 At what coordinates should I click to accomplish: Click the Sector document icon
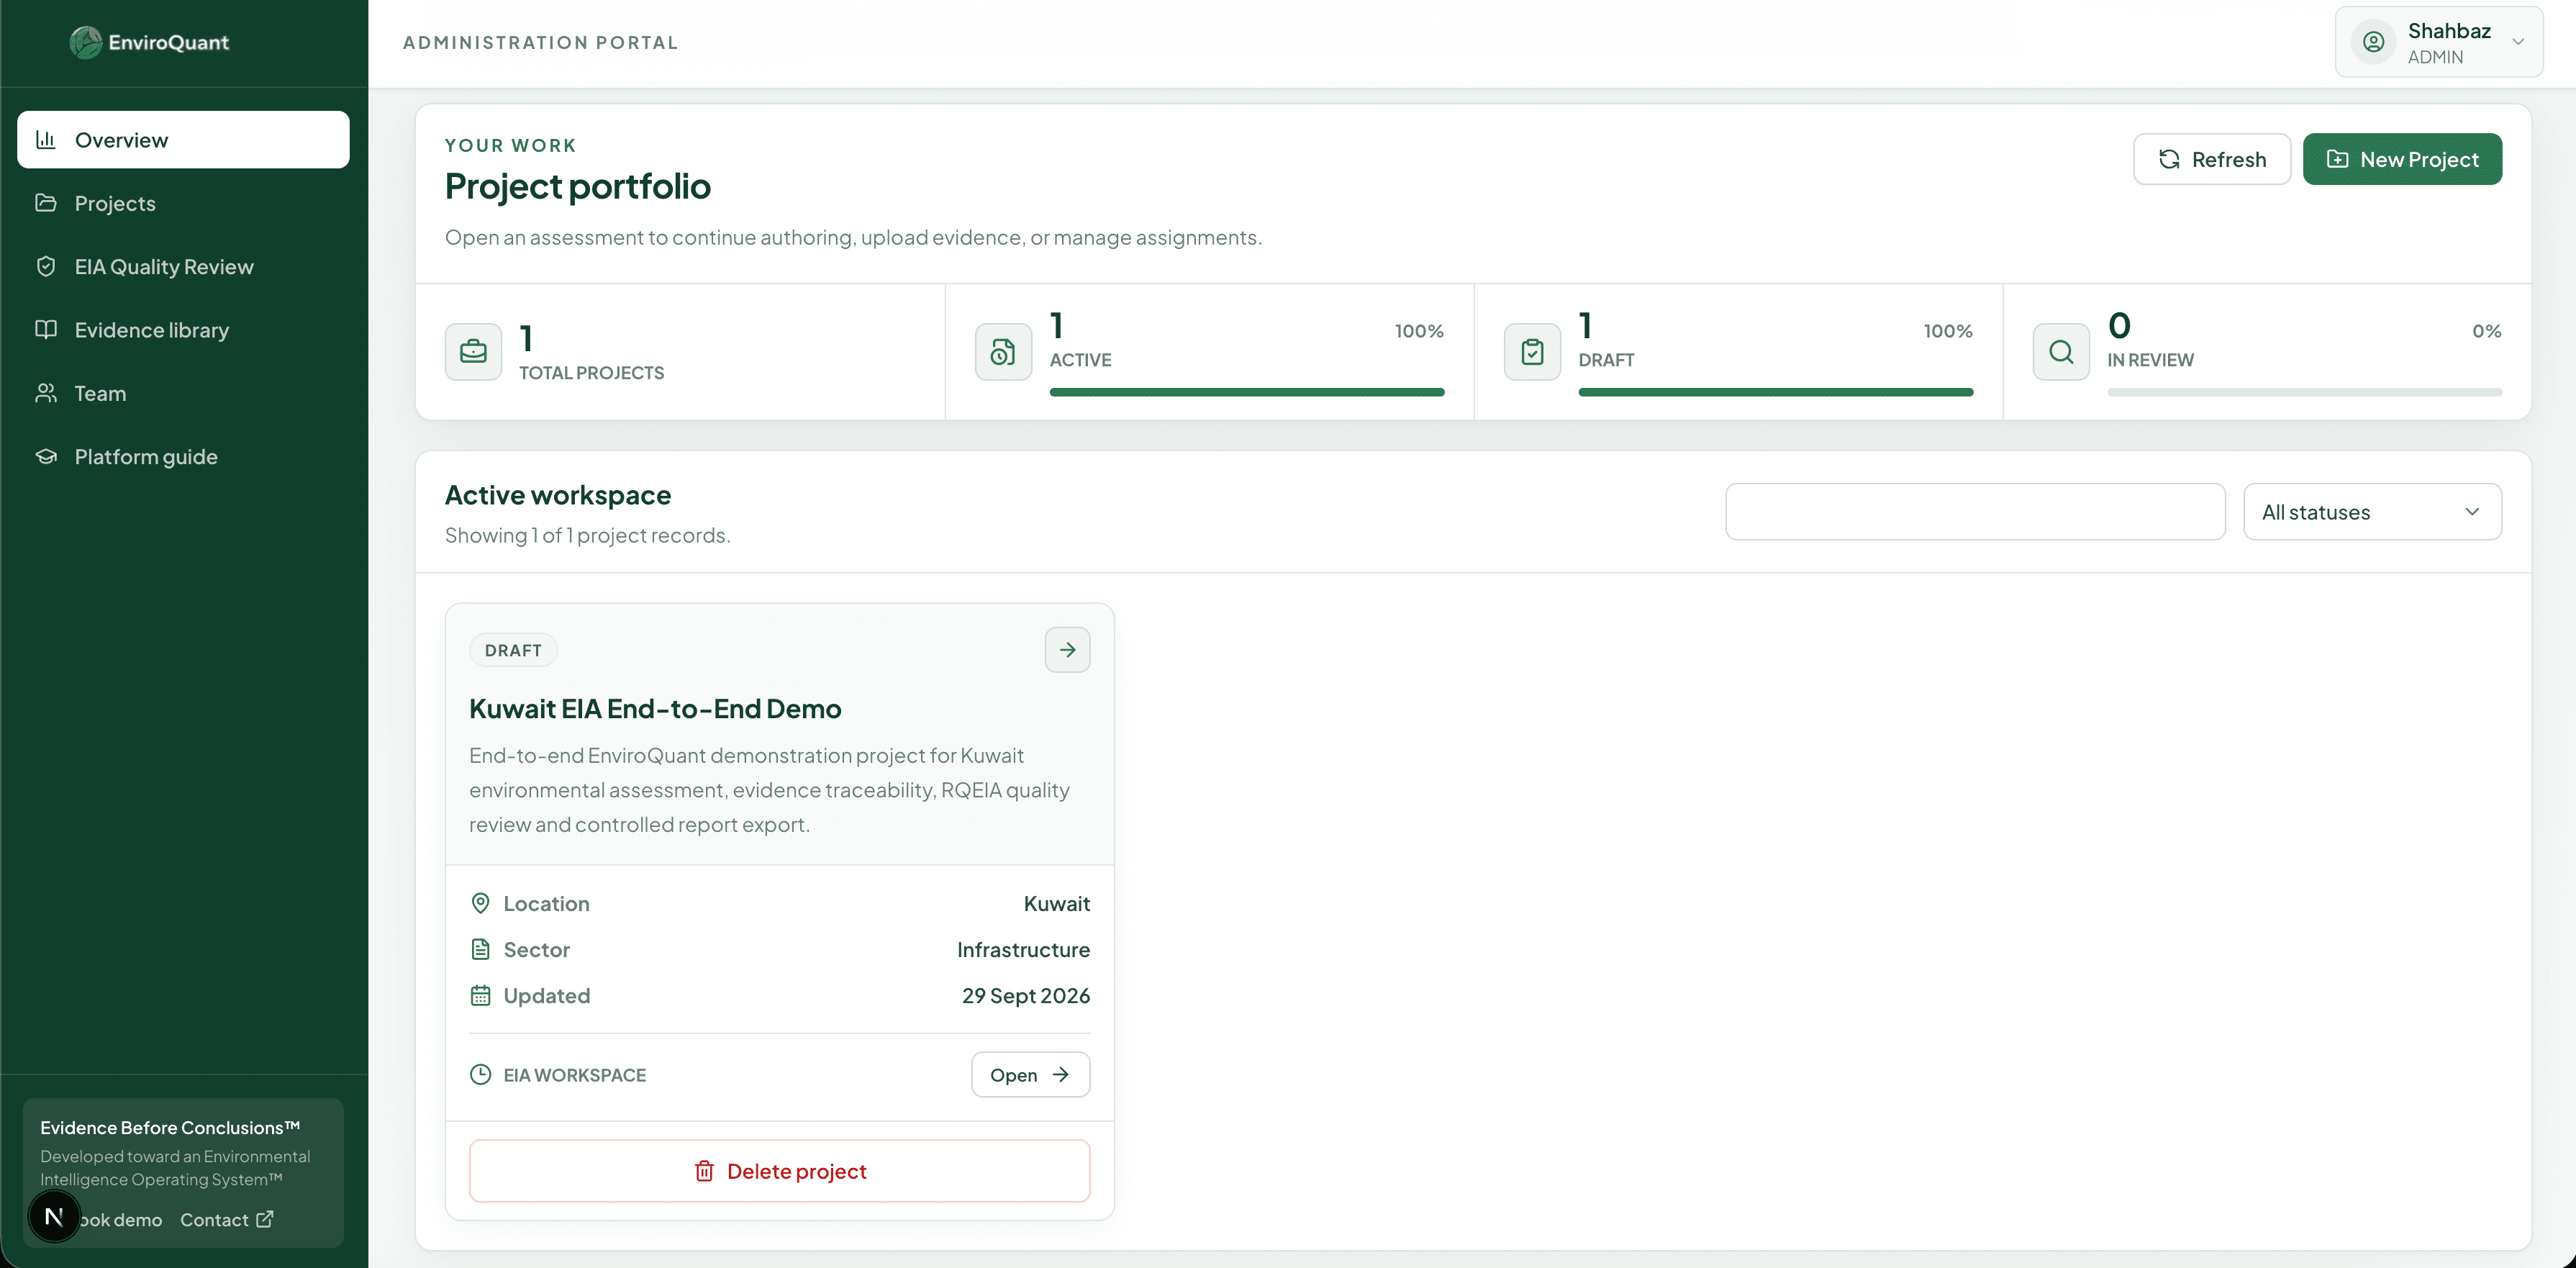pyautogui.click(x=480, y=949)
